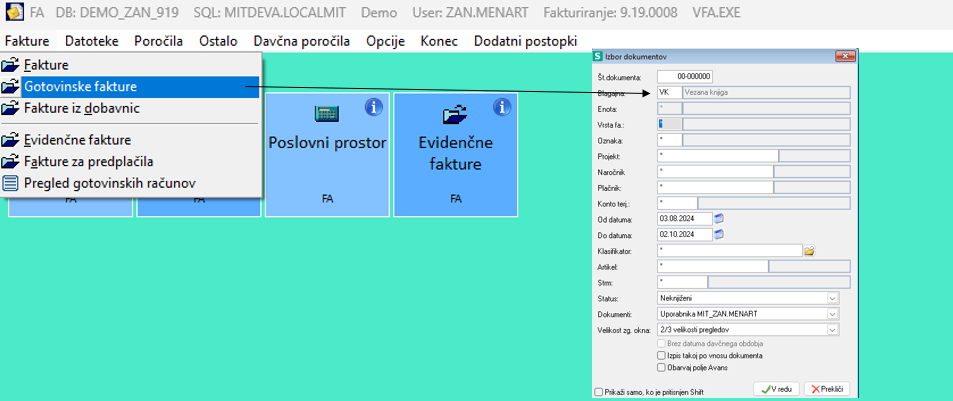Image resolution: width=953 pixels, height=401 pixels.
Task: Click the open folder icon on the Evidenčne fakture tile
Action: click(x=453, y=114)
